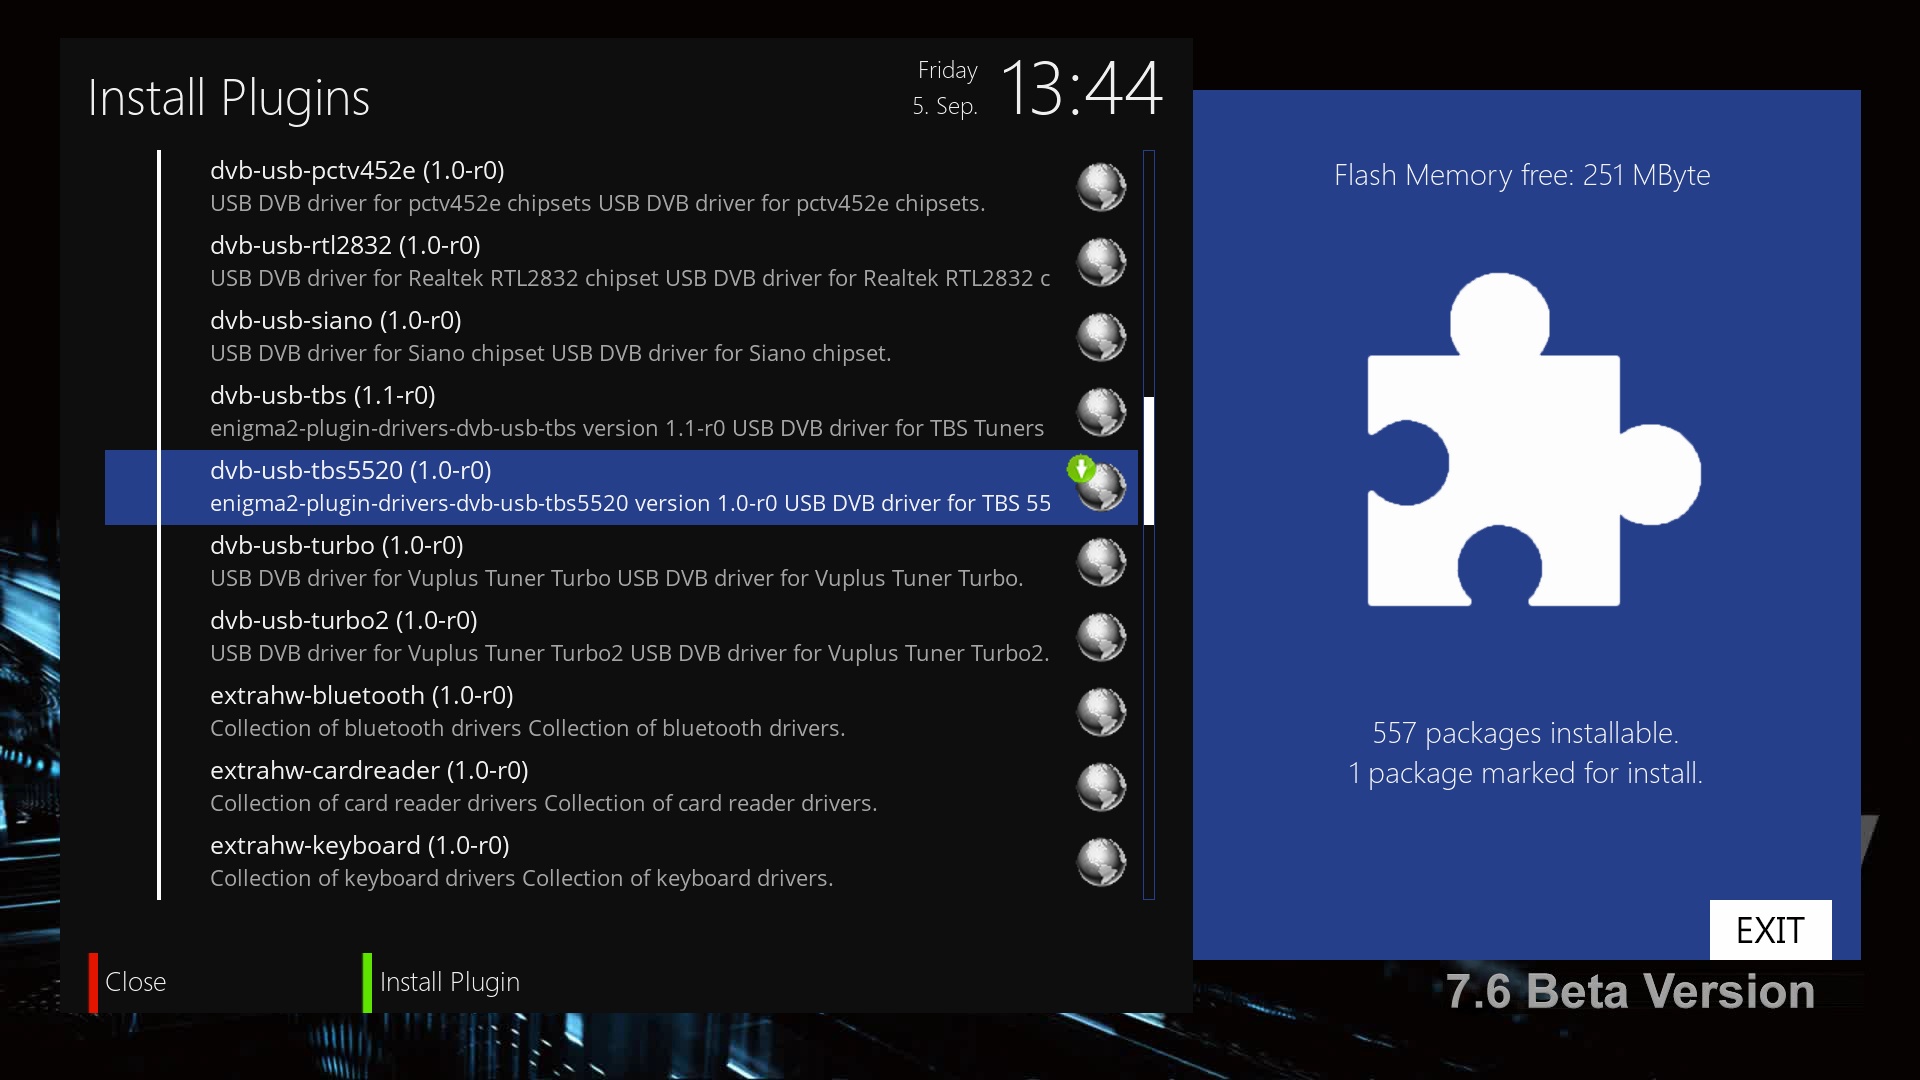Click '1 package marked for install.' text
This screenshot has width=1920, height=1080.
(1525, 773)
